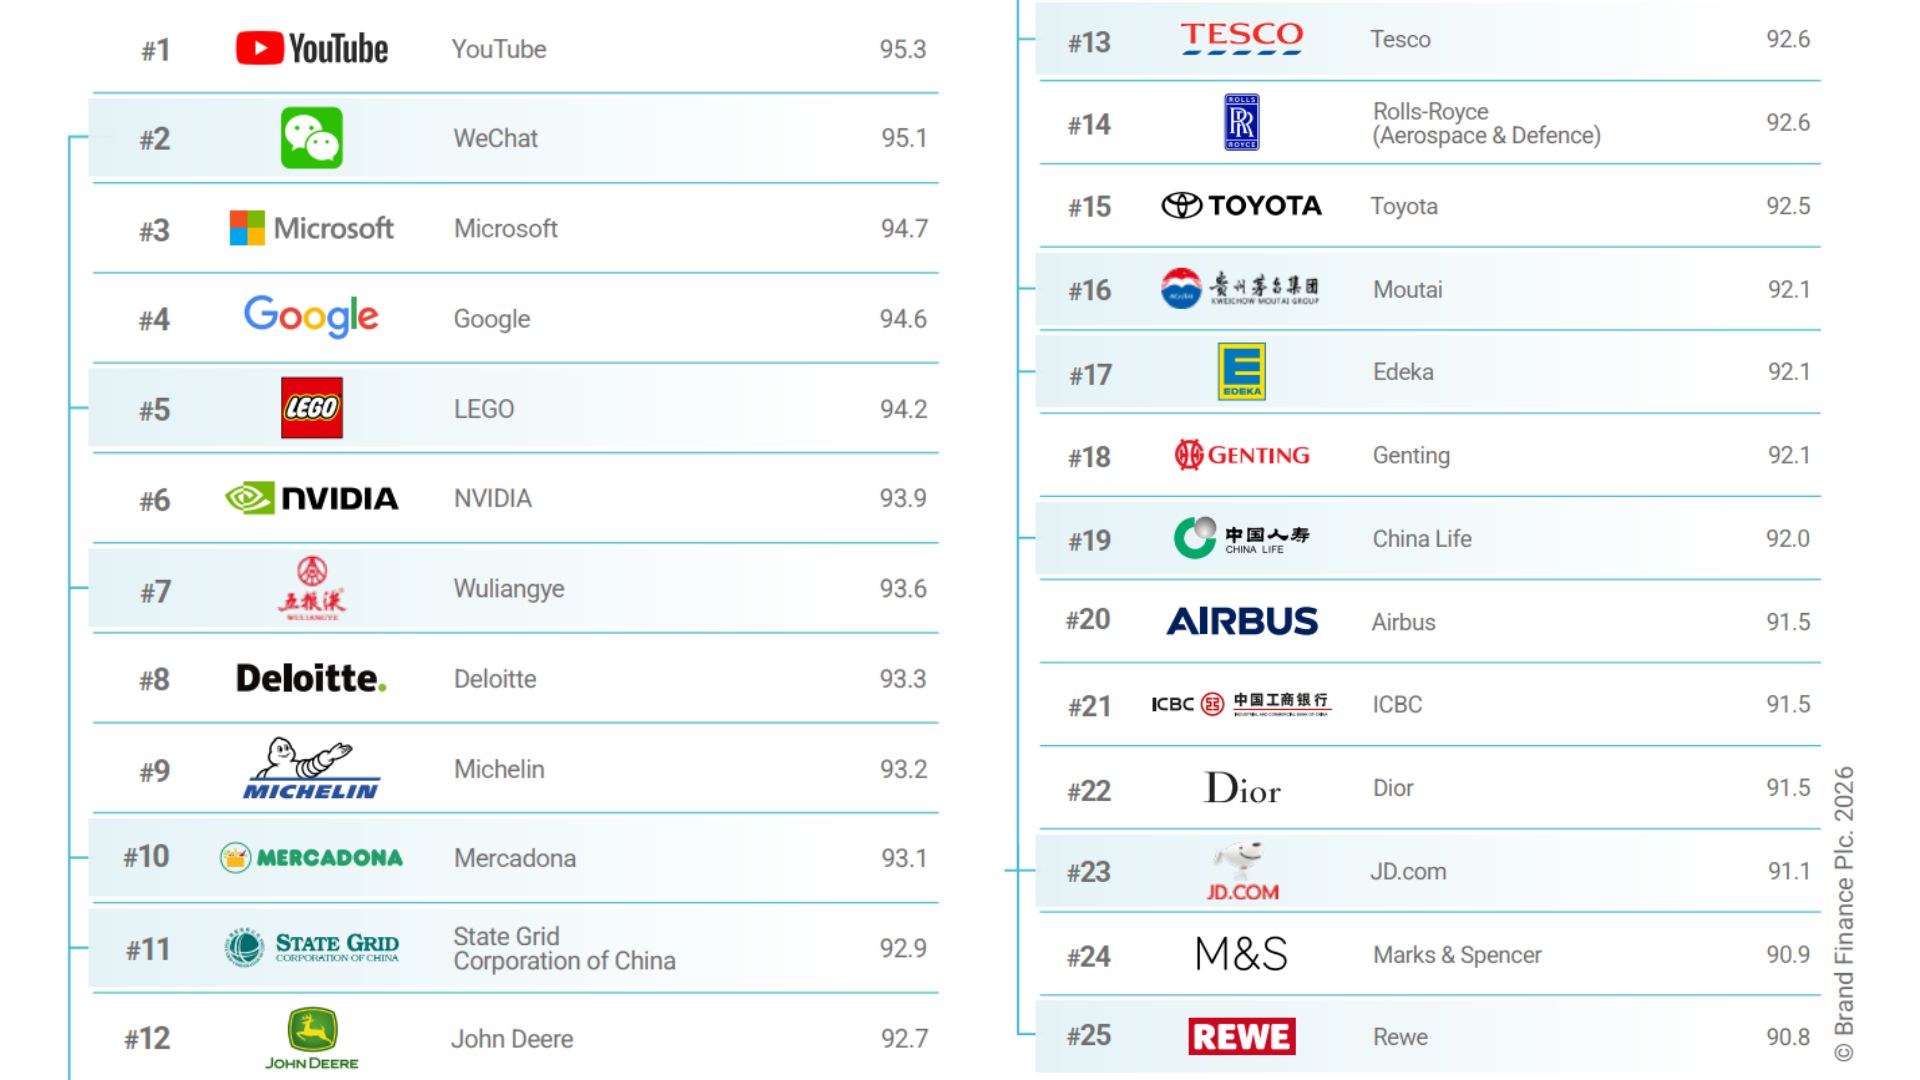Screen dimensions: 1920x1080
Task: Select the NVIDIA logo
Action: pos(311,498)
